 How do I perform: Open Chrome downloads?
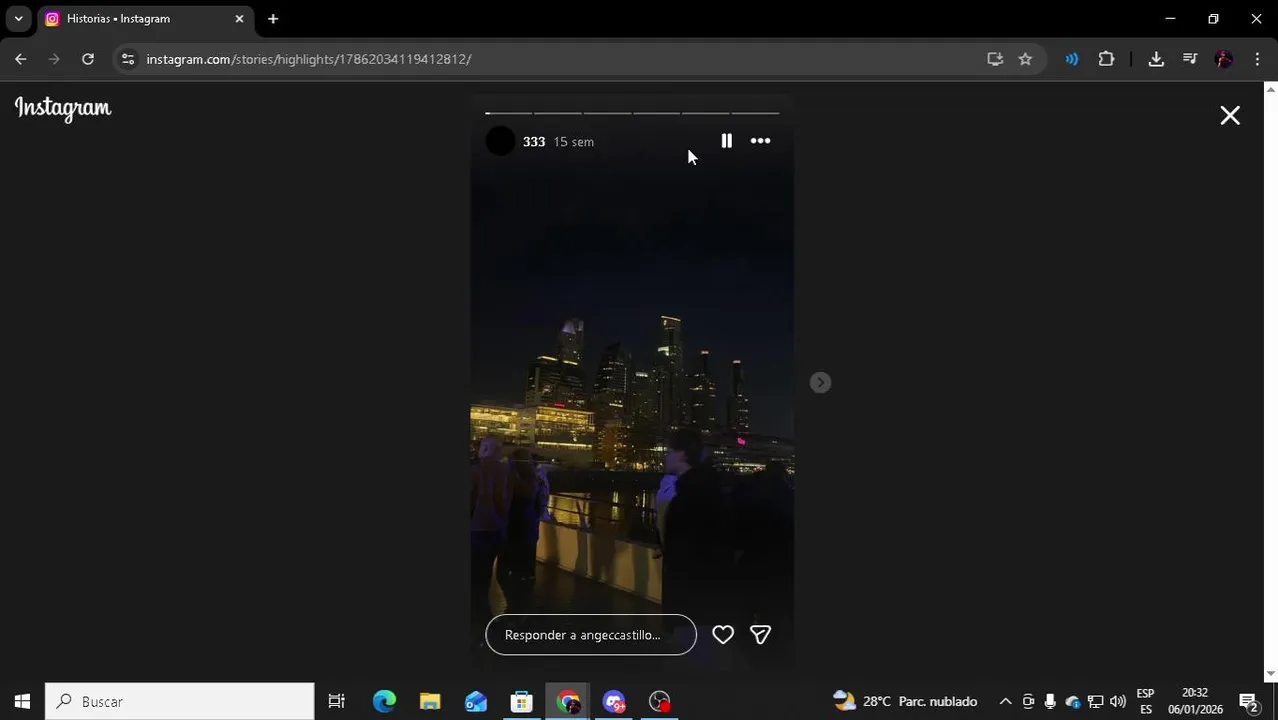pyautogui.click(x=1156, y=59)
